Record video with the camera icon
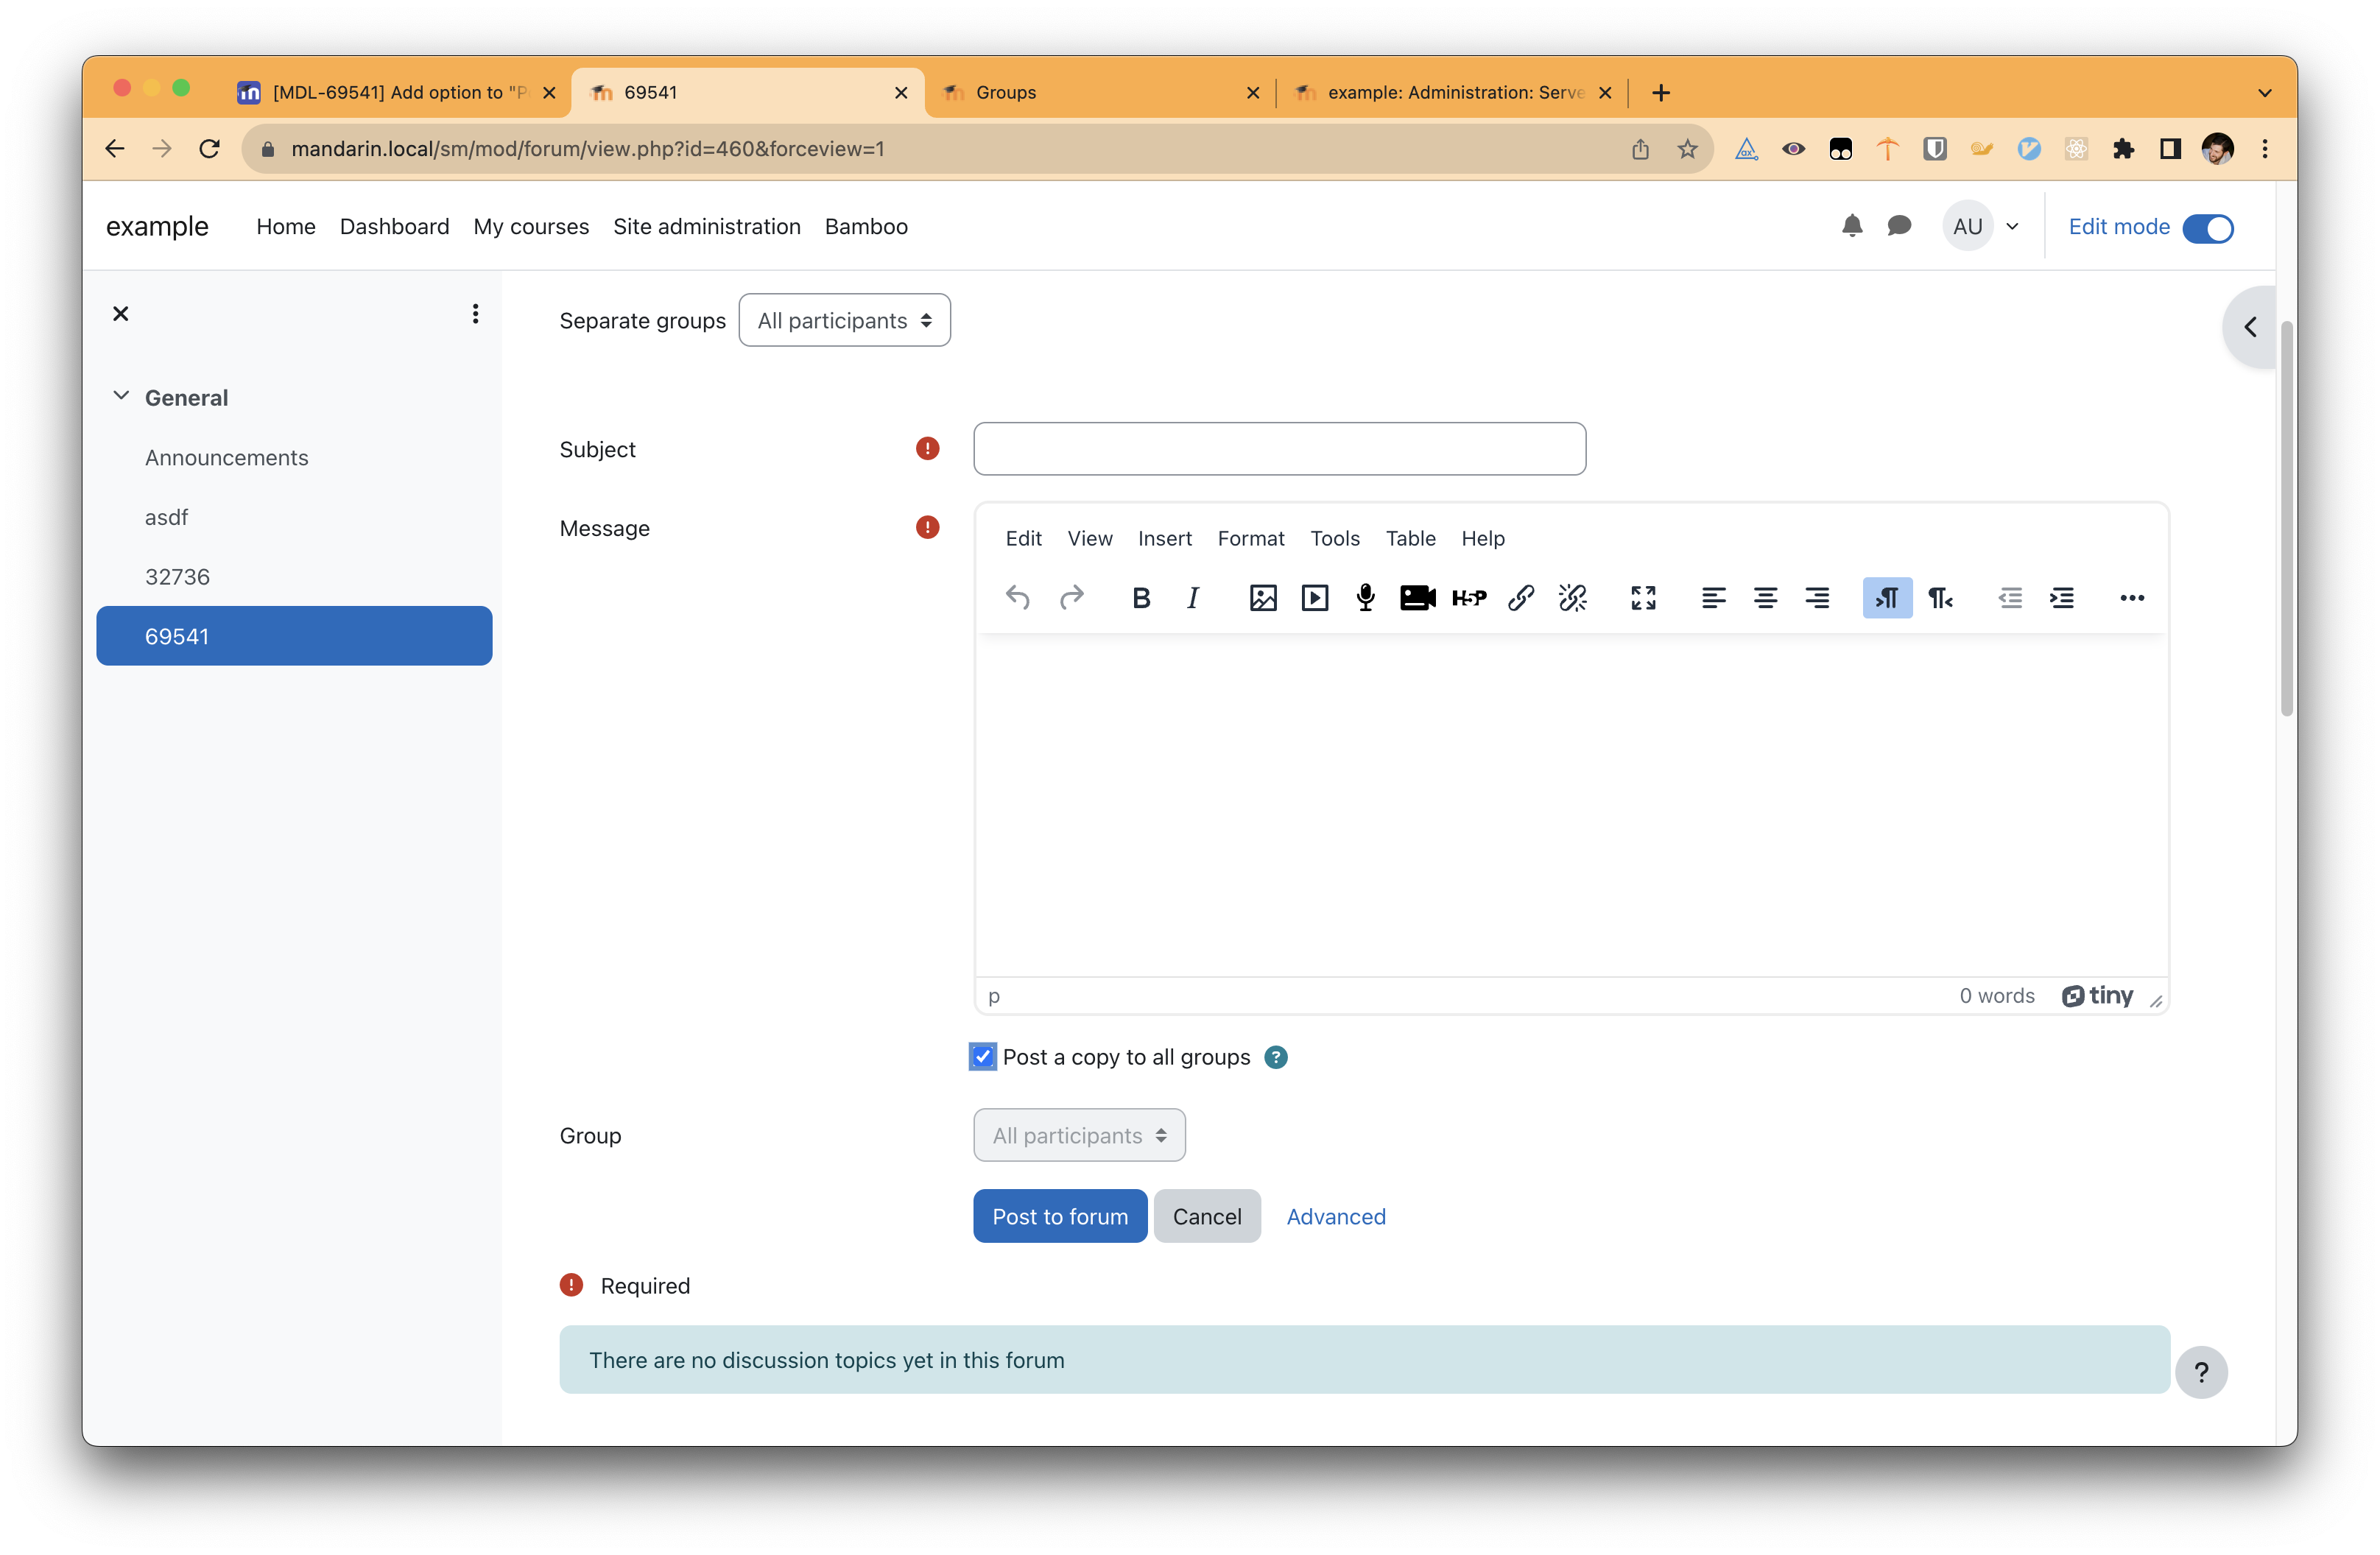2380x1555 pixels. (x=1417, y=598)
